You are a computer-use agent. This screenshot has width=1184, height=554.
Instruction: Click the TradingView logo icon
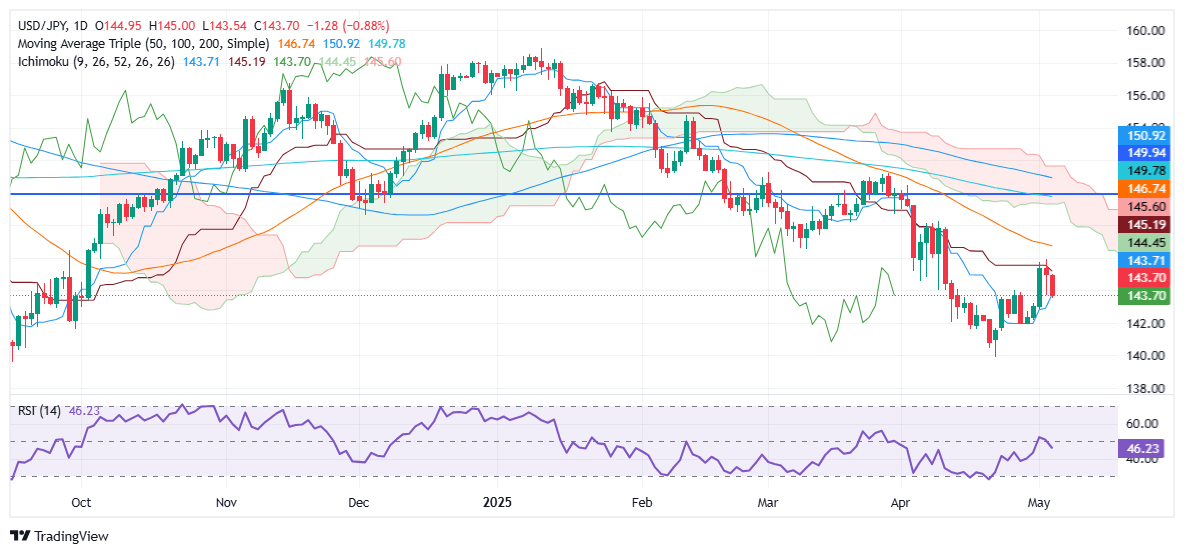coord(19,536)
